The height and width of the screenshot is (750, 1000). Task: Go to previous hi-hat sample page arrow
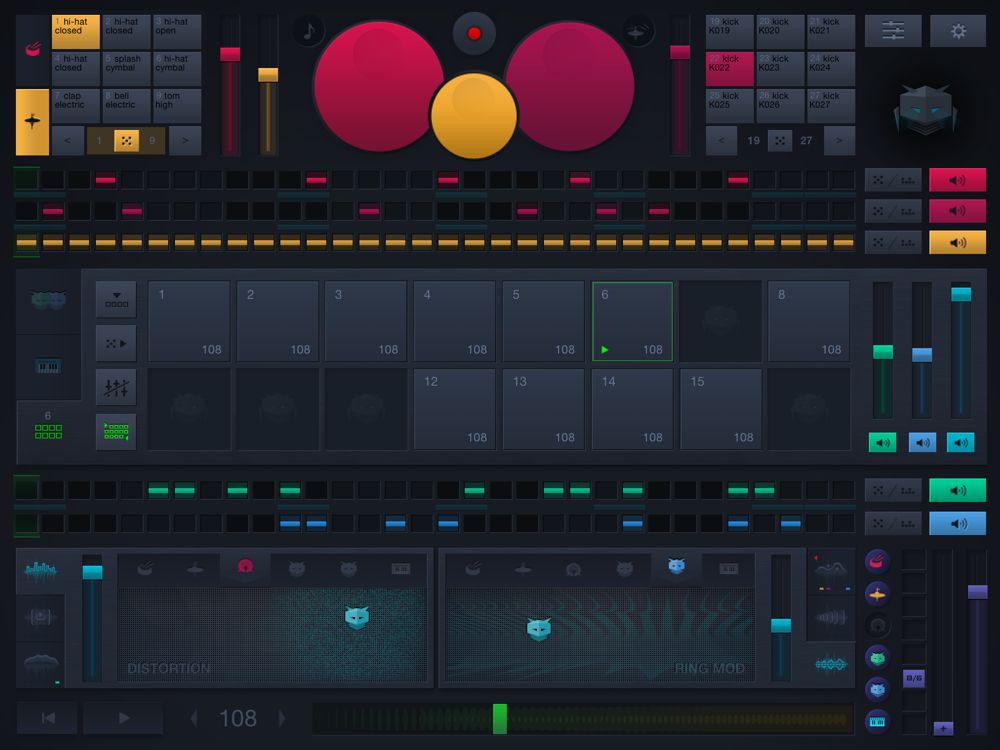(x=68, y=140)
